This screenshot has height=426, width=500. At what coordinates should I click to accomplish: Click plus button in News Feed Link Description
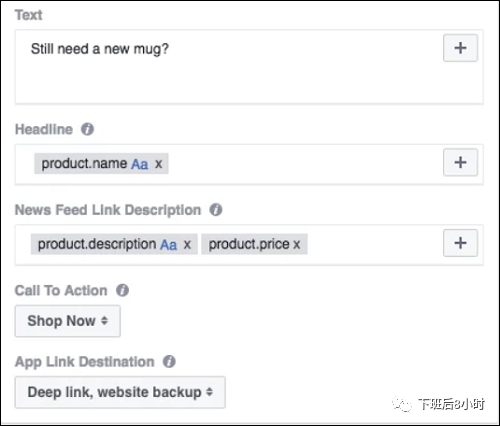click(460, 243)
